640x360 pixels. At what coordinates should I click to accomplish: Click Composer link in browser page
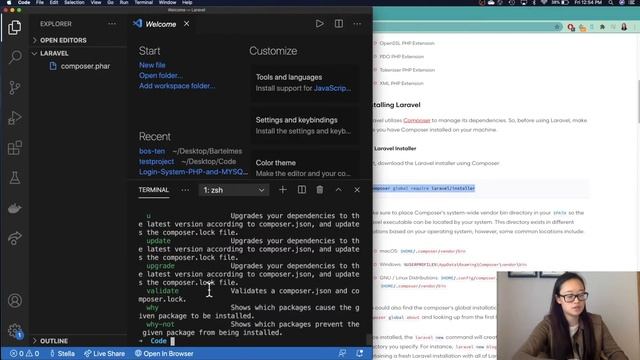coord(417,120)
